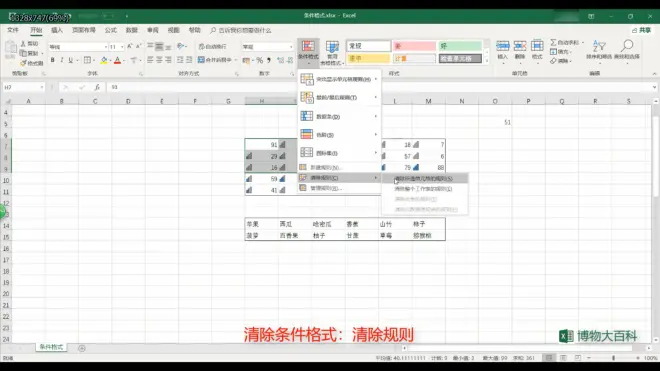
Task: Click the Decrease Indent icon
Action: point(180,60)
